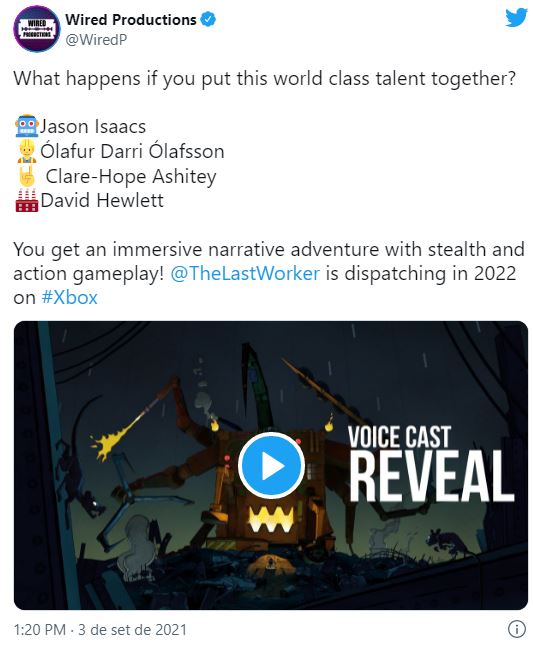Click the Ólafur Darri Ólafsson name text
Viewport: 533px width, 649px height.
point(132,151)
